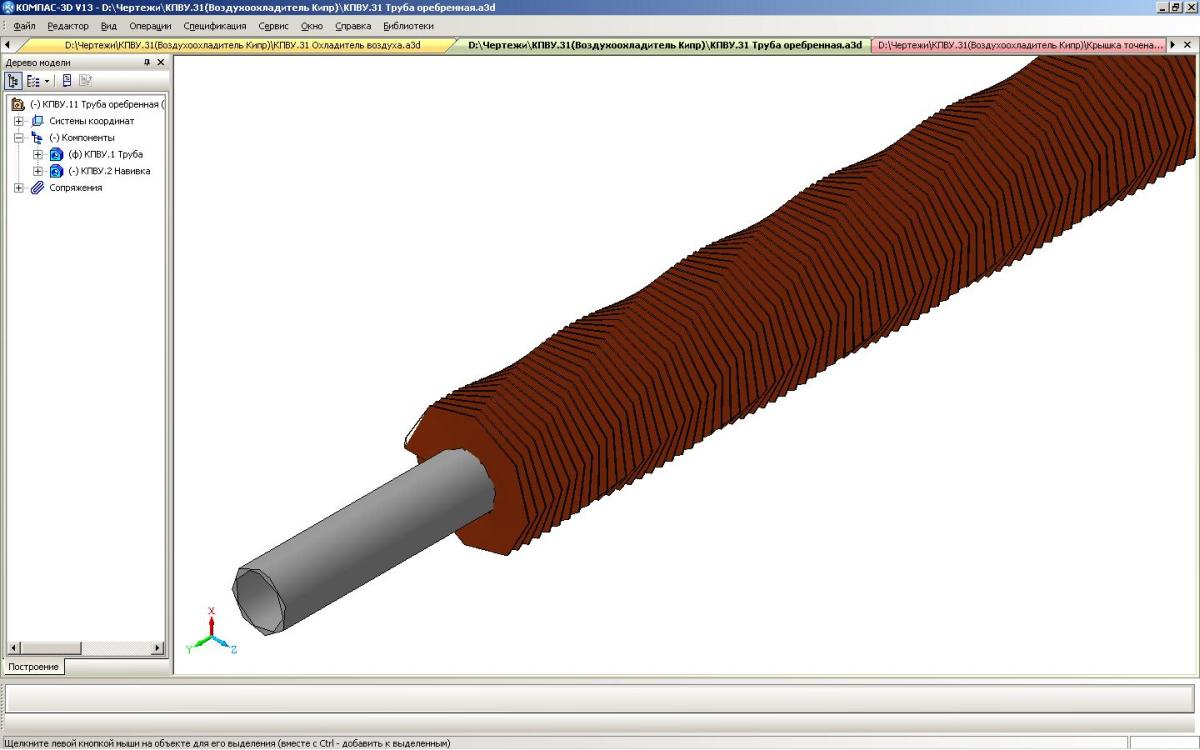Click the Построение tab at panel bottom
This screenshot has width=1200, height=750.
(x=33, y=666)
